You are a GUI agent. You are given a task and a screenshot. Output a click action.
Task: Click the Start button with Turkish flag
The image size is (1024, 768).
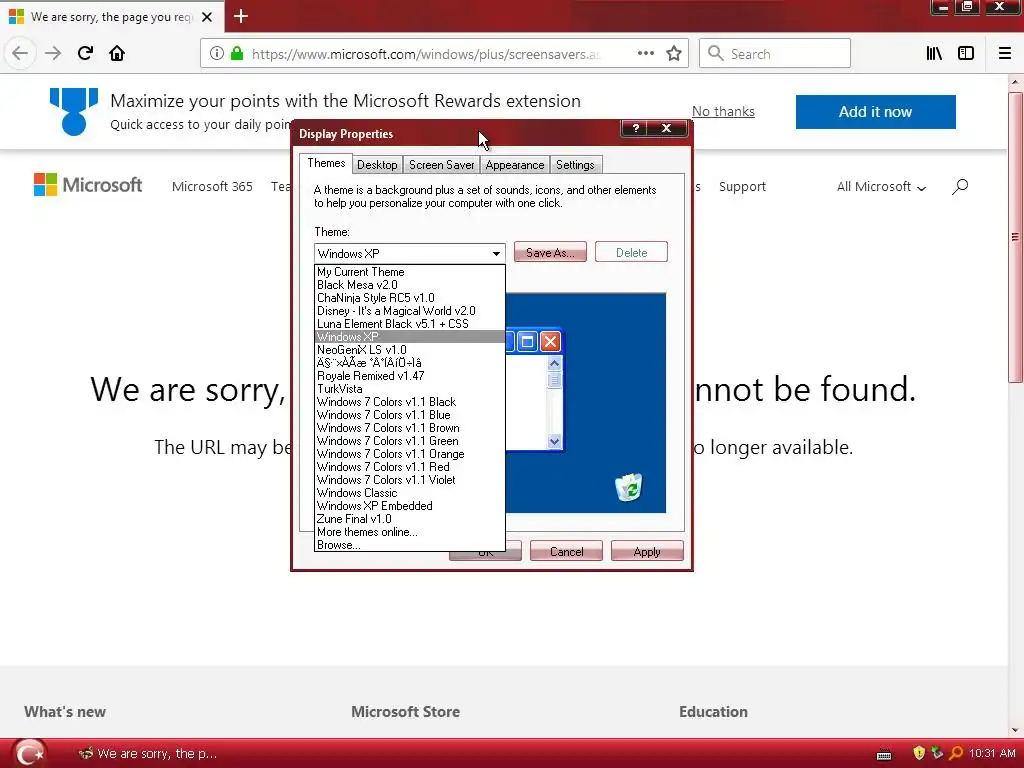(x=29, y=754)
